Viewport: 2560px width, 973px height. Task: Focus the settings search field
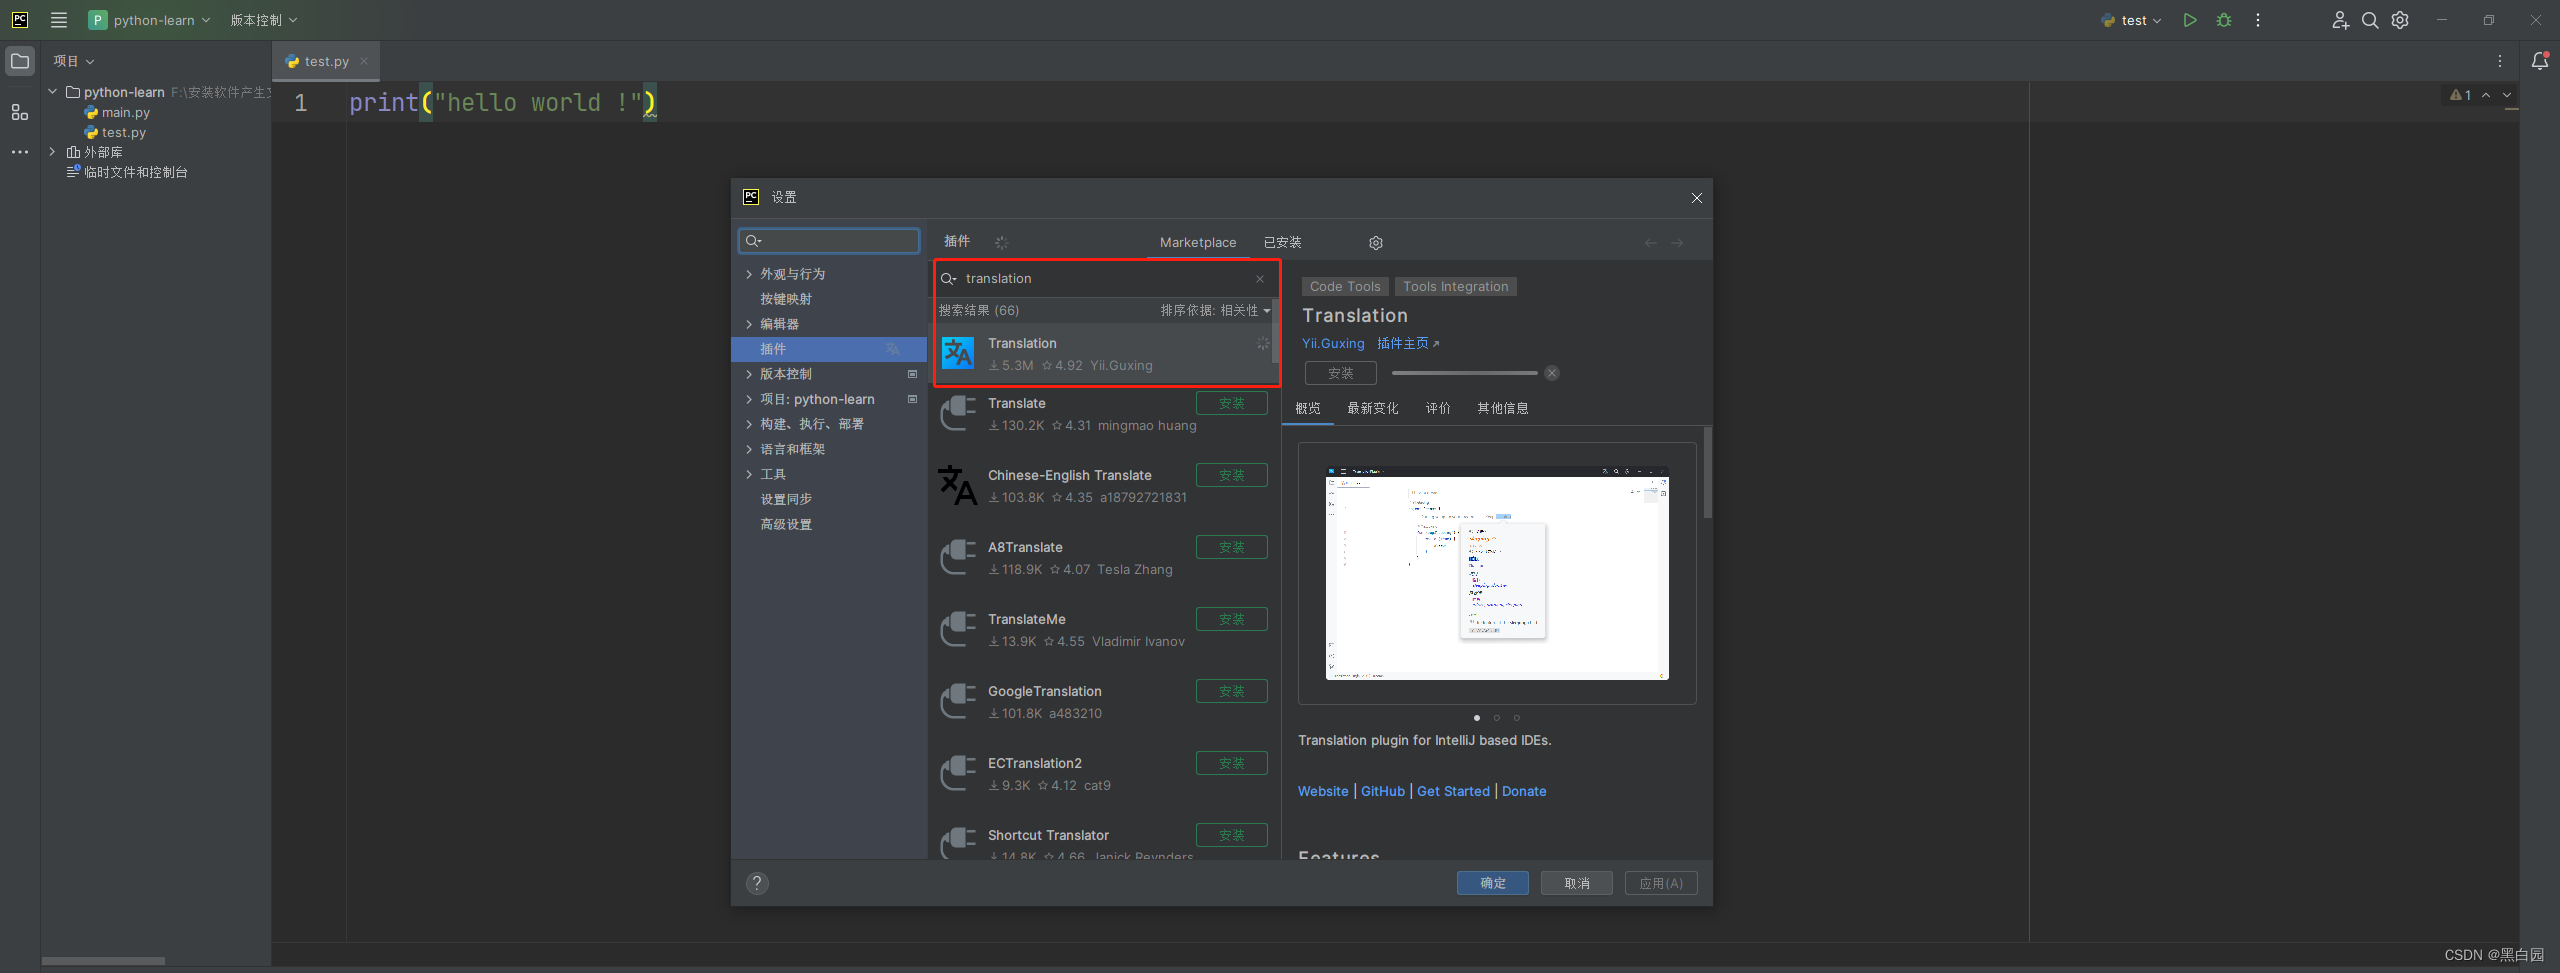point(829,241)
